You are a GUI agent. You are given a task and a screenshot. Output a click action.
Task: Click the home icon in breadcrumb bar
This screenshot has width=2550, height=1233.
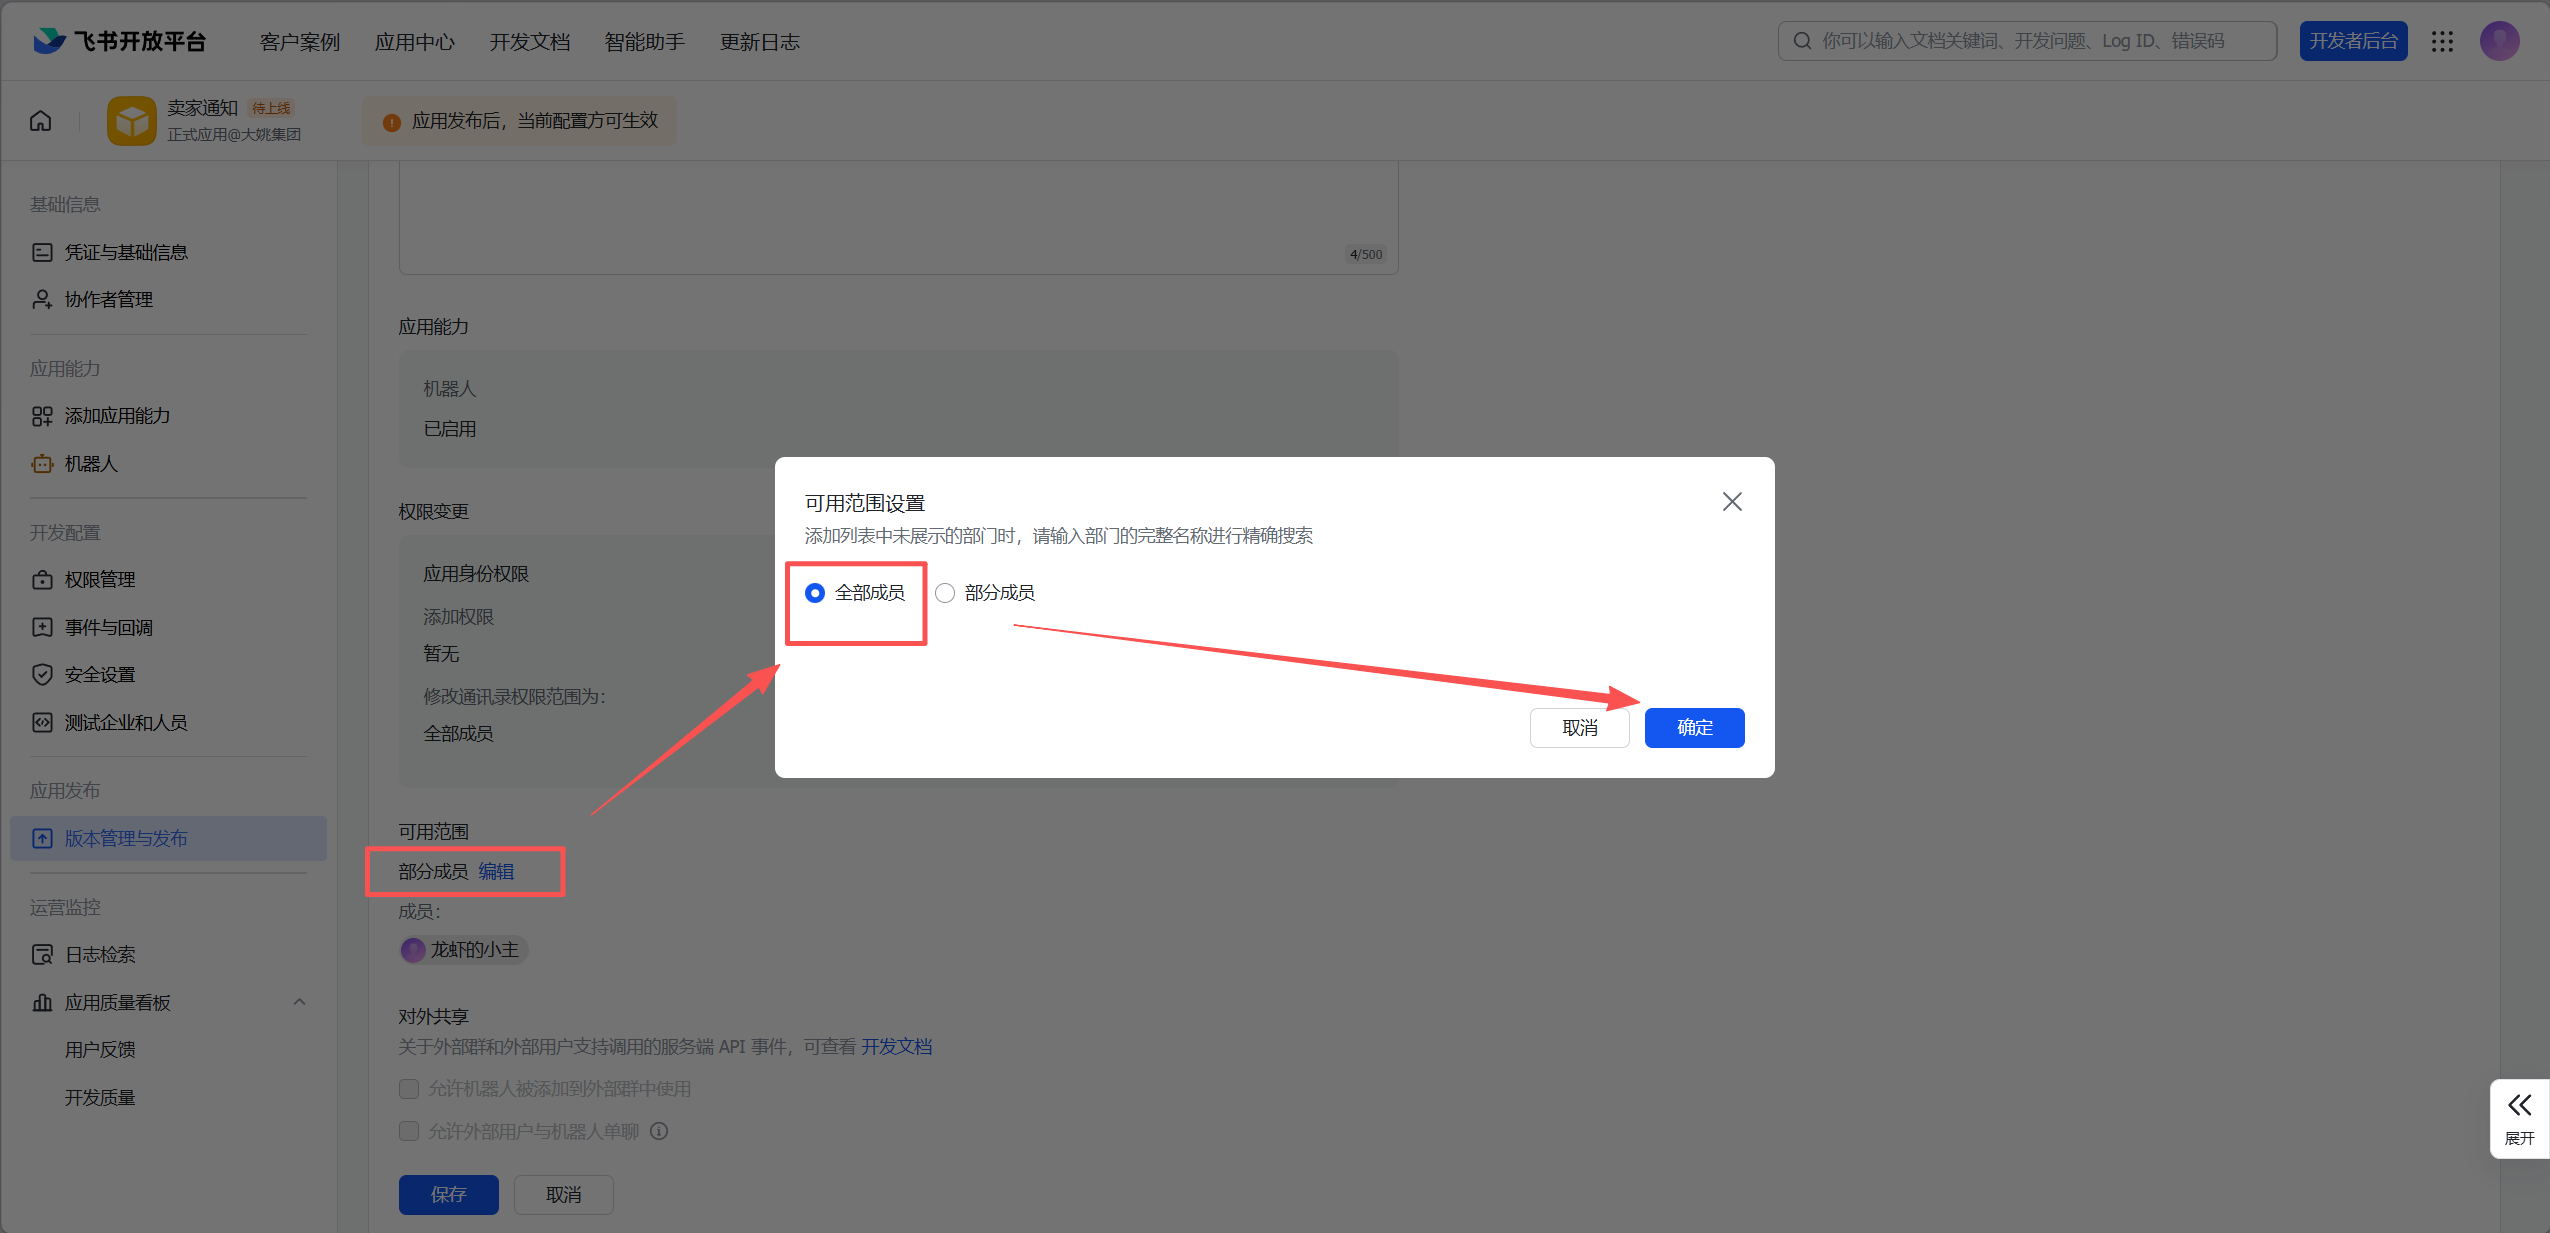pos(40,121)
